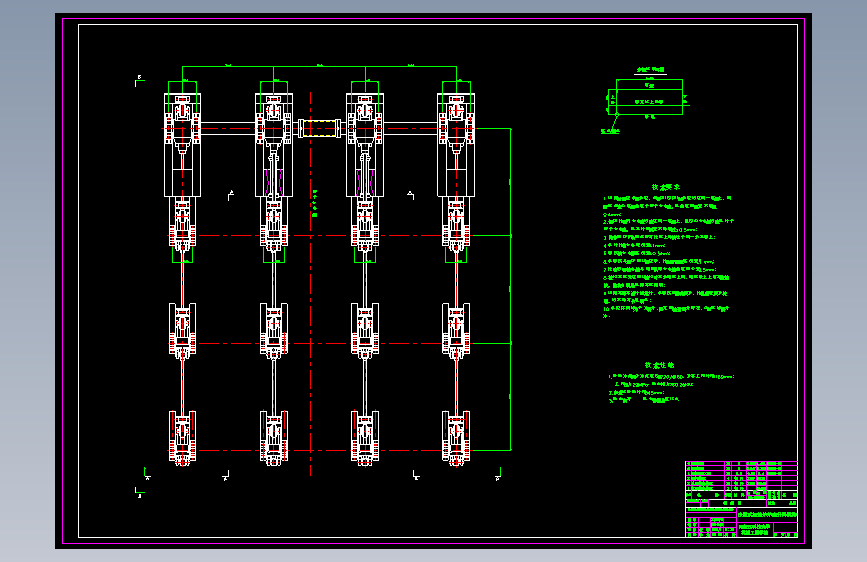Pick the vertical red dash-dot center line

coord(311,284)
